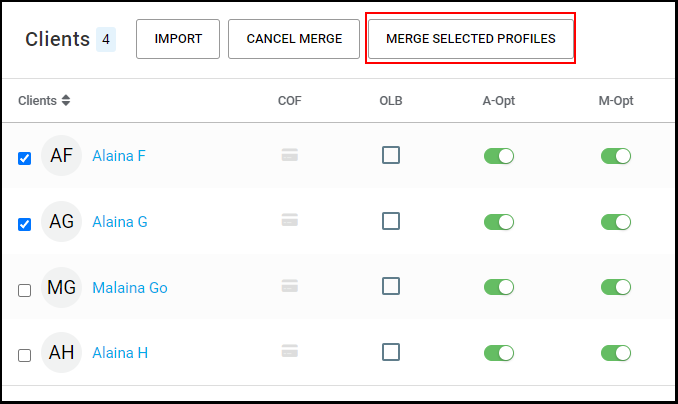
Task: Click Malaina Go's card-on-file icon
Action: (x=290, y=286)
